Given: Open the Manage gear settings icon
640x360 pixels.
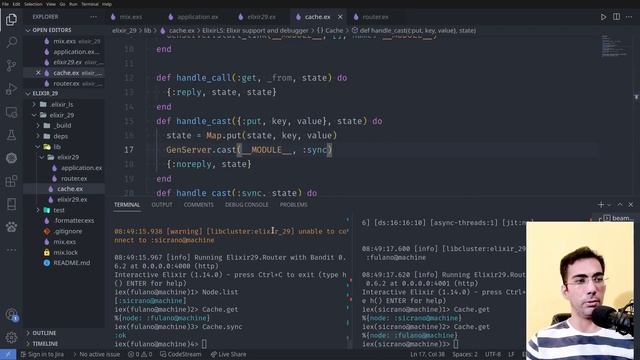Looking at the screenshot, I should [11, 337].
